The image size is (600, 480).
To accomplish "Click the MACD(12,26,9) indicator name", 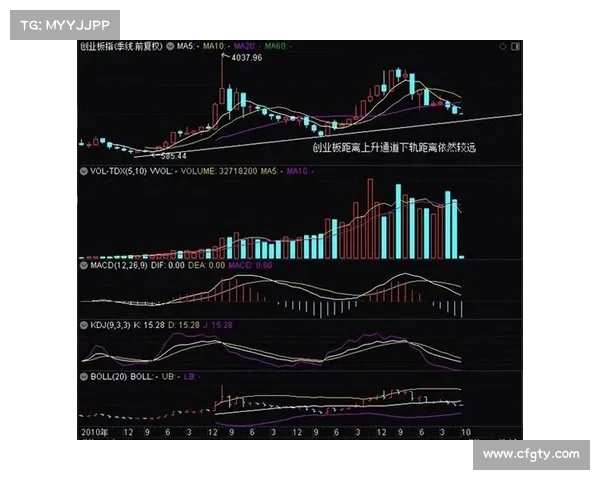I will [119, 265].
